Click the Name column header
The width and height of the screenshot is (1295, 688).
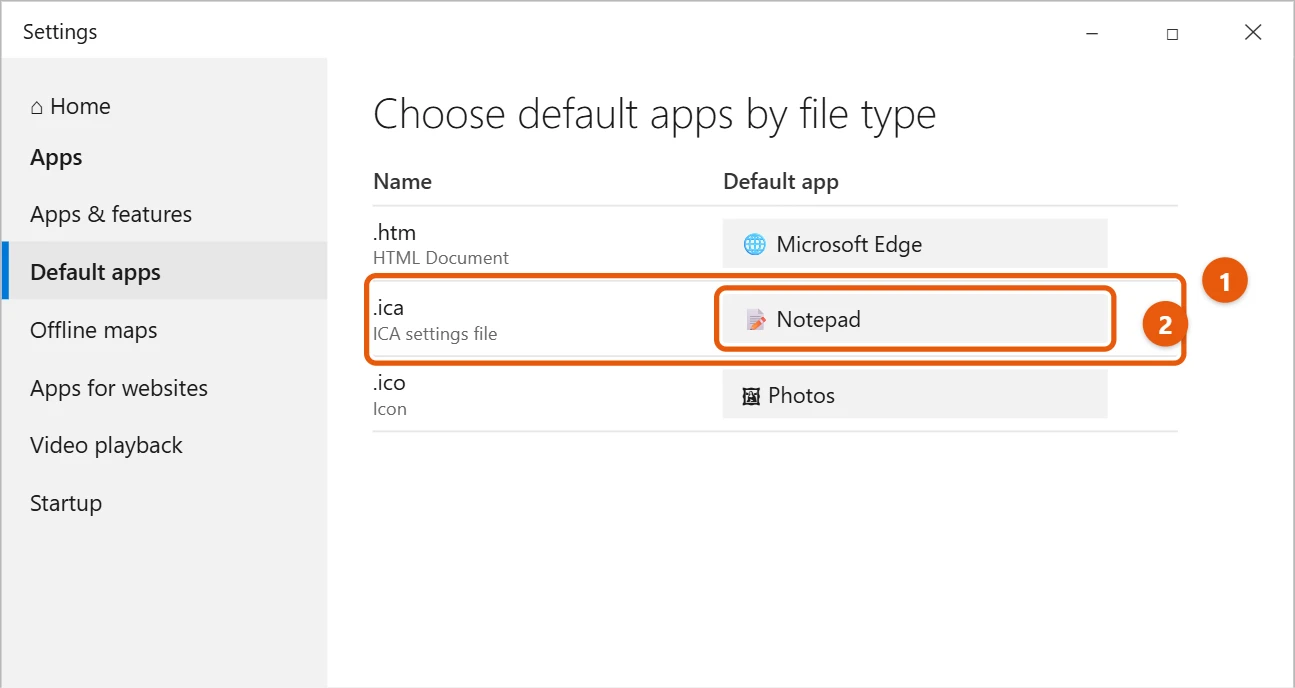402,181
